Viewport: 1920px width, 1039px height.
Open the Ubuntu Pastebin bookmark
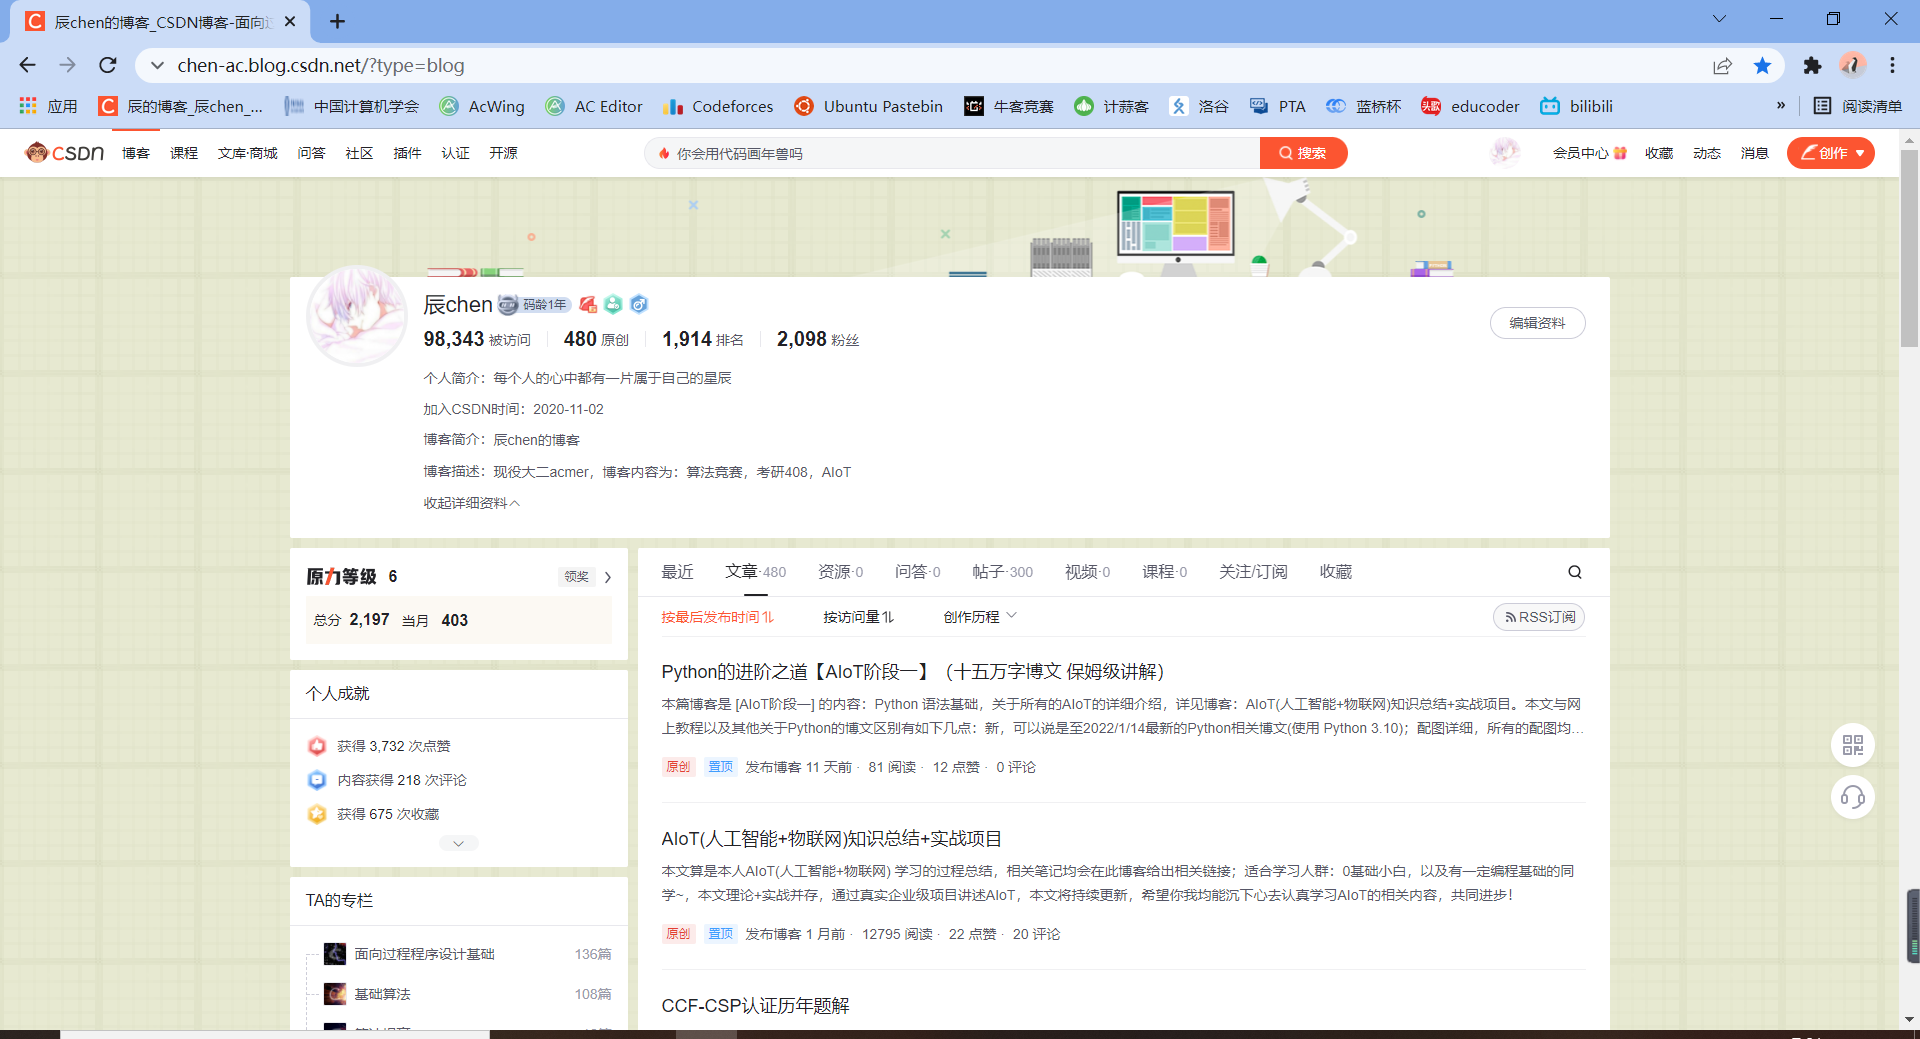(868, 106)
